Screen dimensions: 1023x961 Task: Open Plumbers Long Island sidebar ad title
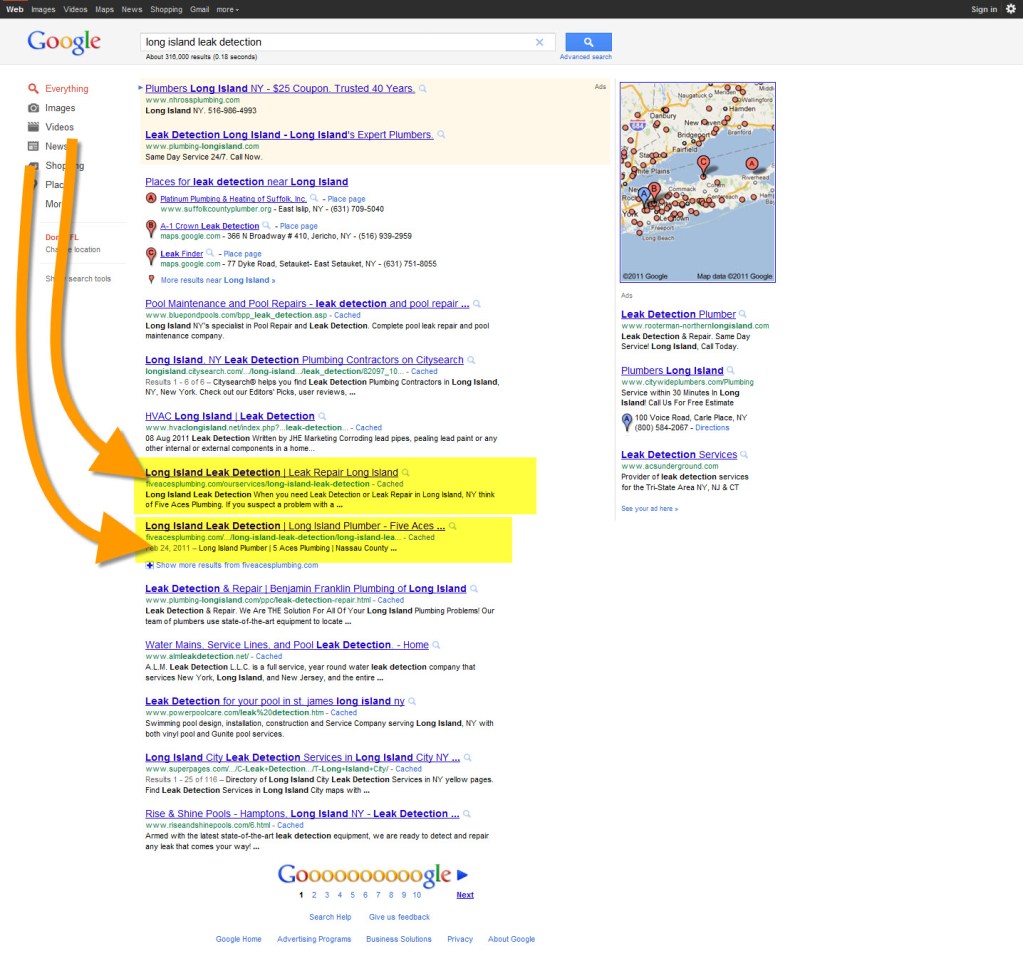[672, 371]
